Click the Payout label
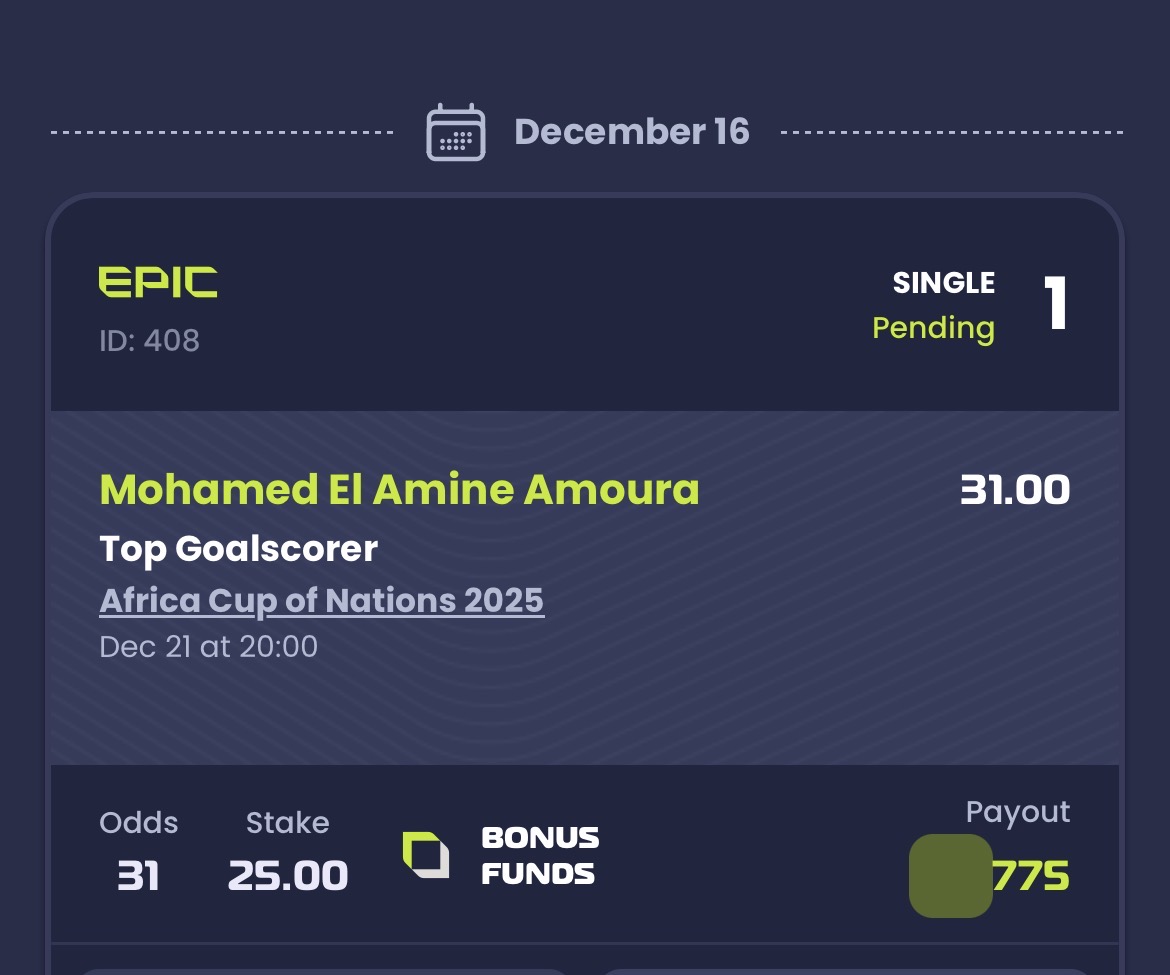This screenshot has width=1170, height=975. 1017,812
